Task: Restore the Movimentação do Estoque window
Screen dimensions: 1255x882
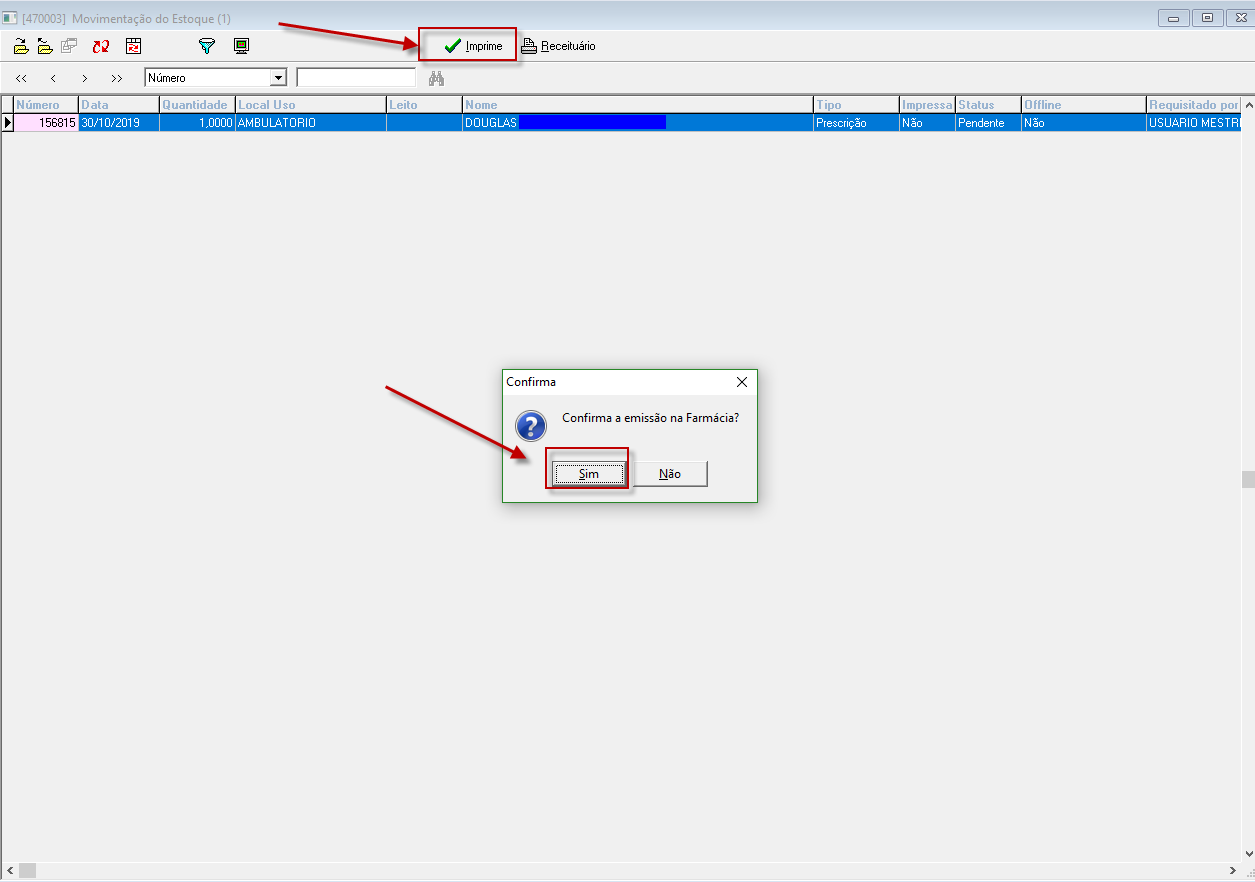Action: point(1207,18)
